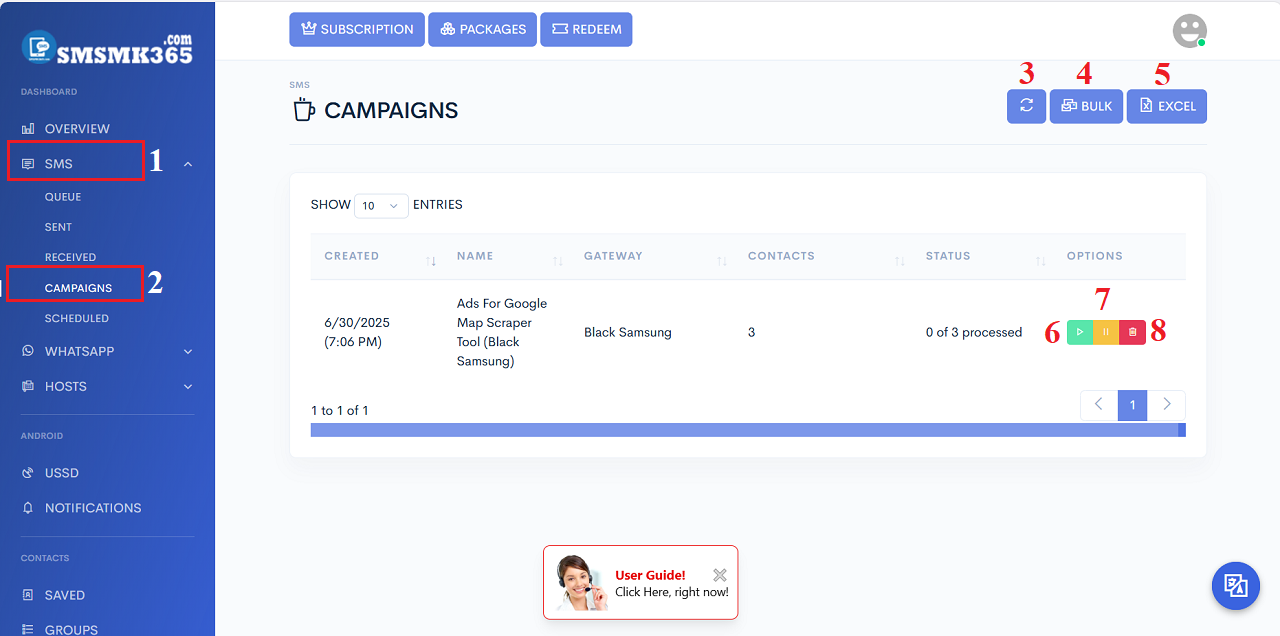Open the Subscription button
This screenshot has height=636, width=1280.
coord(357,29)
